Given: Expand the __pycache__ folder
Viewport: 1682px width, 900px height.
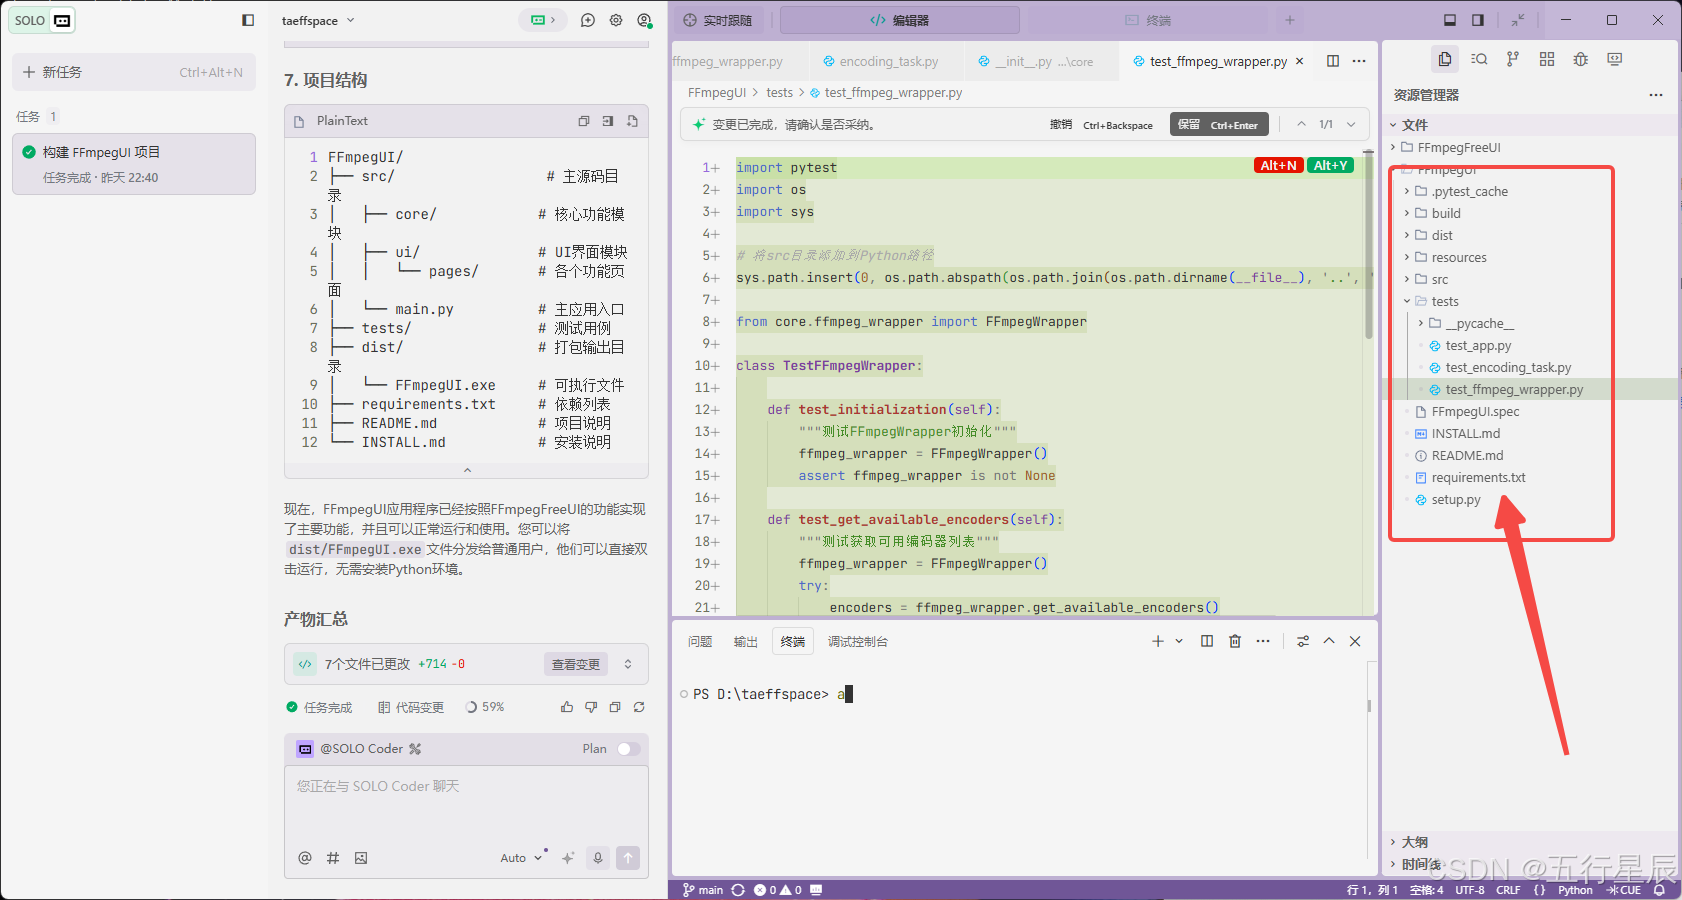Looking at the screenshot, I should [x=1421, y=323].
